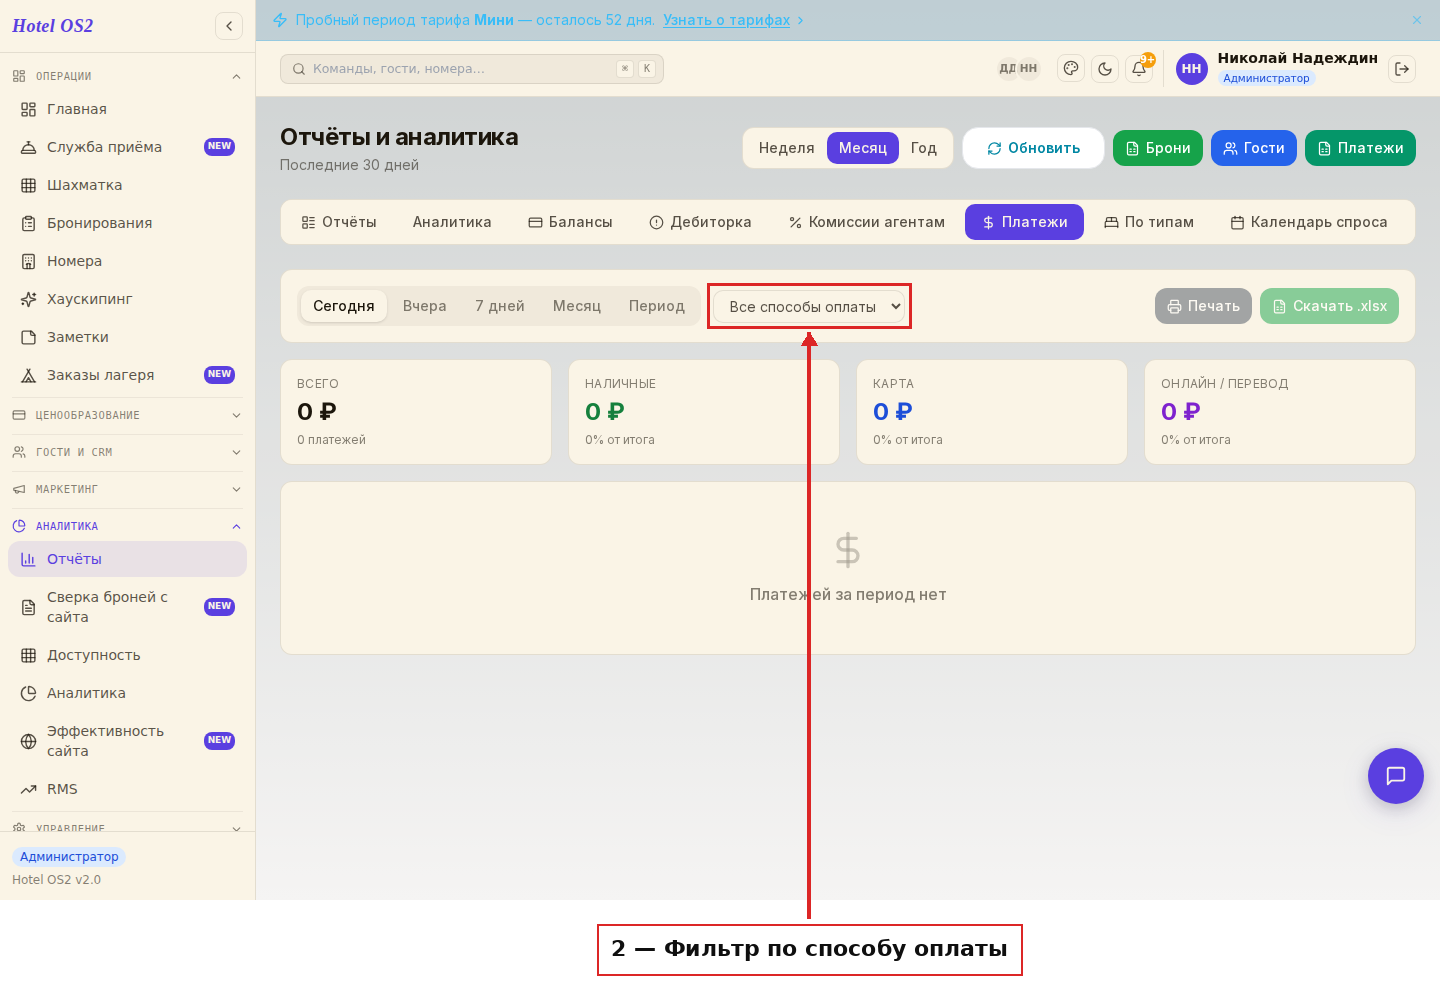Open the chat bubble widget
This screenshot has height=999, width=1440.
point(1396,776)
